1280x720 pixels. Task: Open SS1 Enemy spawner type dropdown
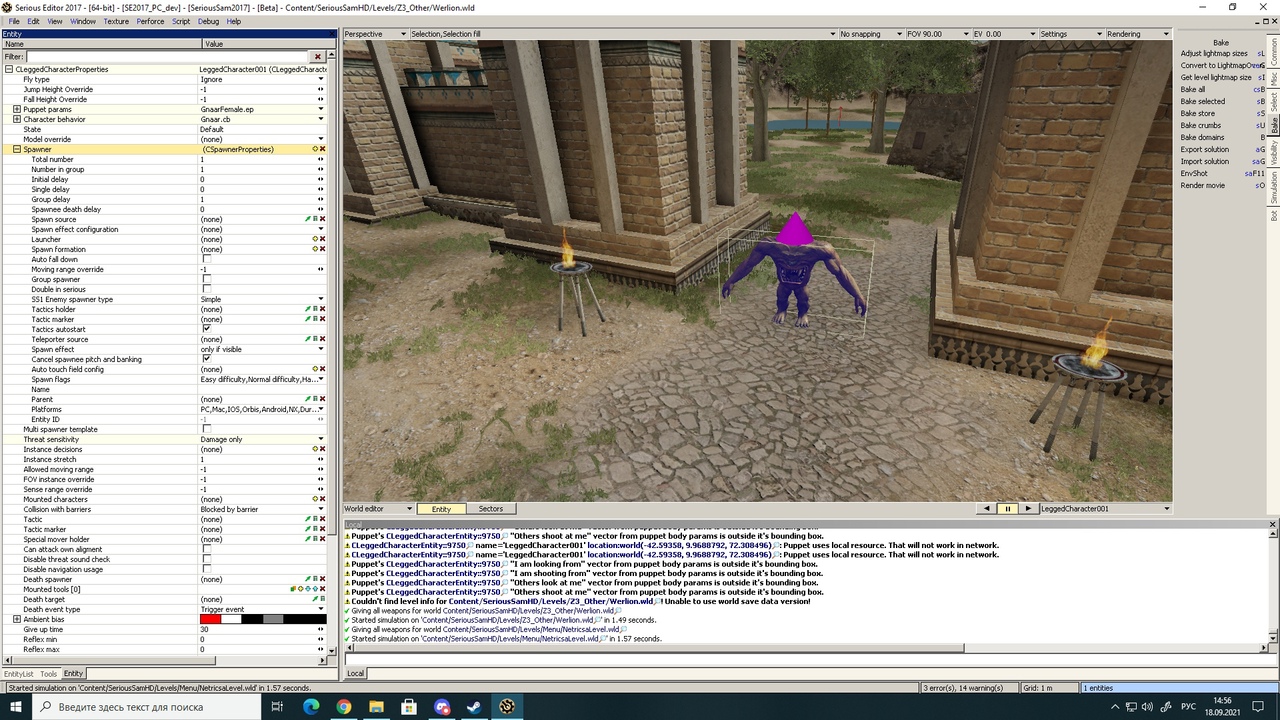coord(321,299)
